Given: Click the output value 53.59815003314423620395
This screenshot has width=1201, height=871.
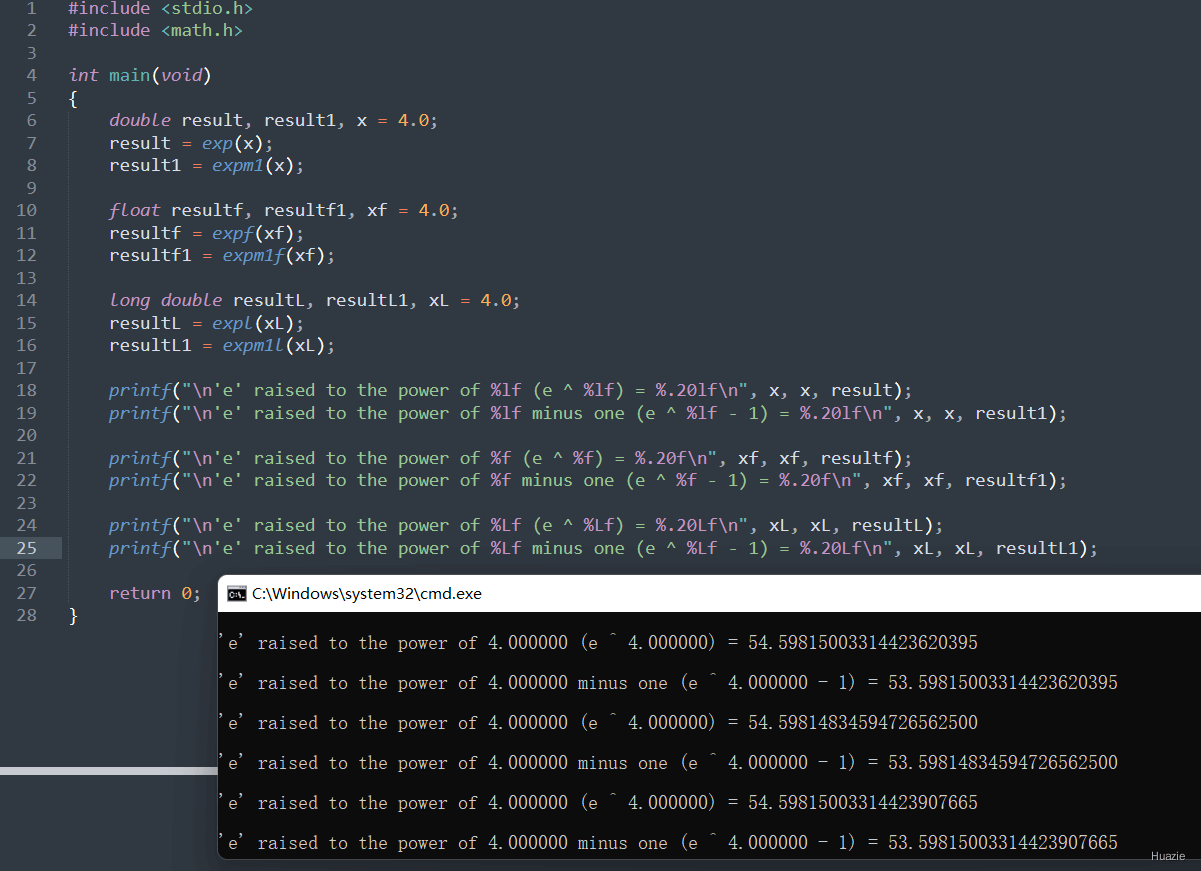Looking at the screenshot, I should click(1003, 683).
